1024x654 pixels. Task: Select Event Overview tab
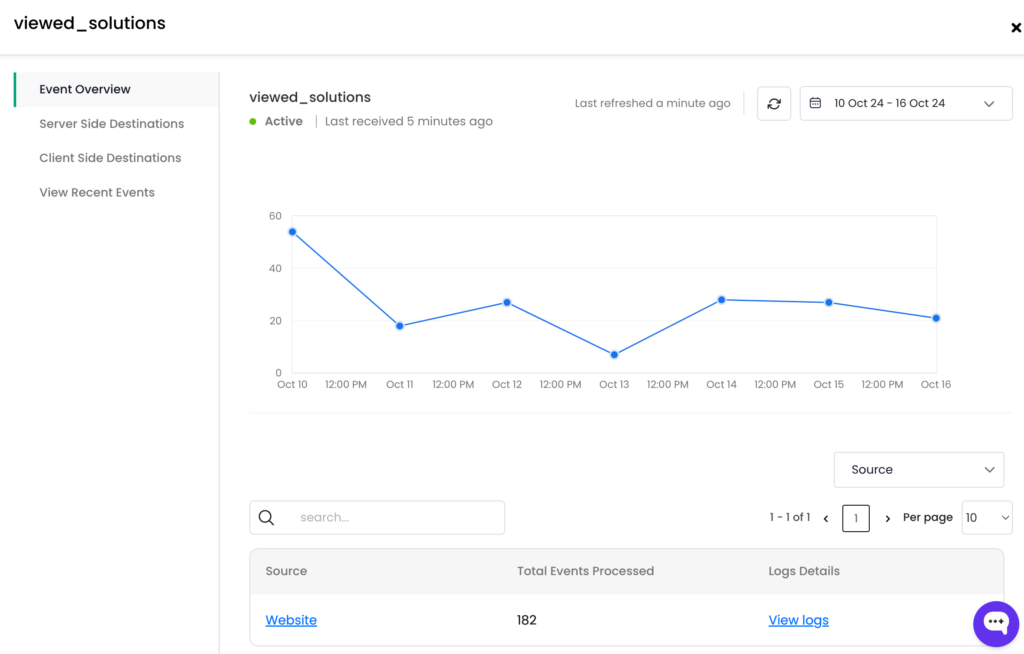coord(116,90)
